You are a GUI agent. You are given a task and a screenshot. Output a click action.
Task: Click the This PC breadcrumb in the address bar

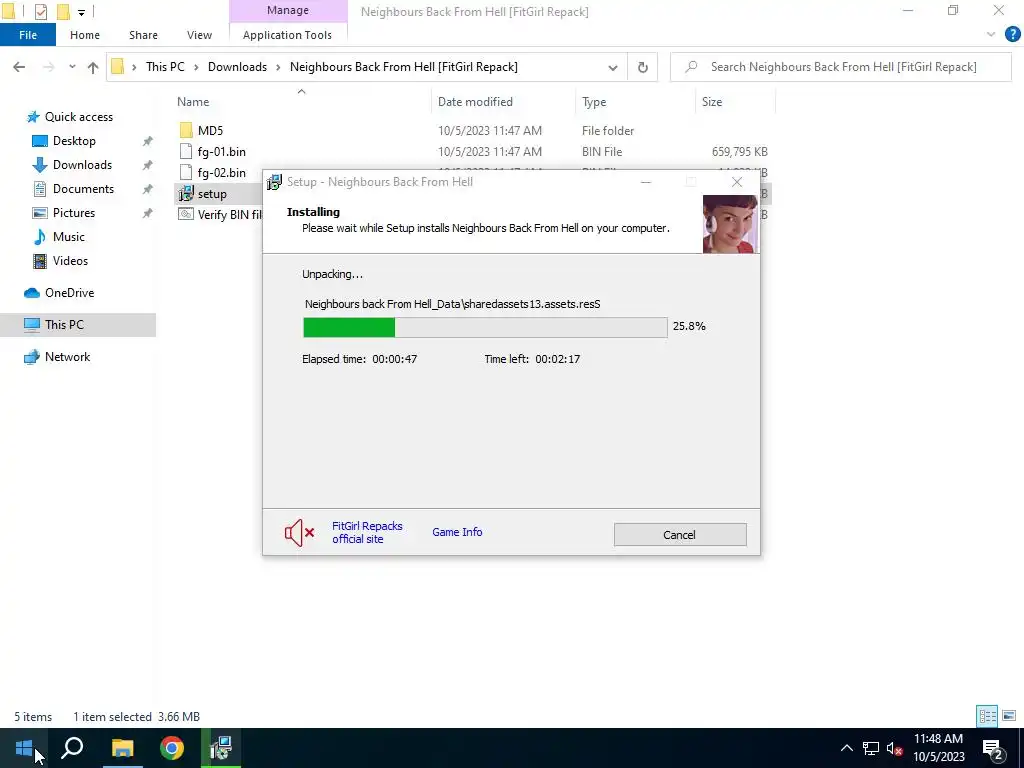[165, 67]
